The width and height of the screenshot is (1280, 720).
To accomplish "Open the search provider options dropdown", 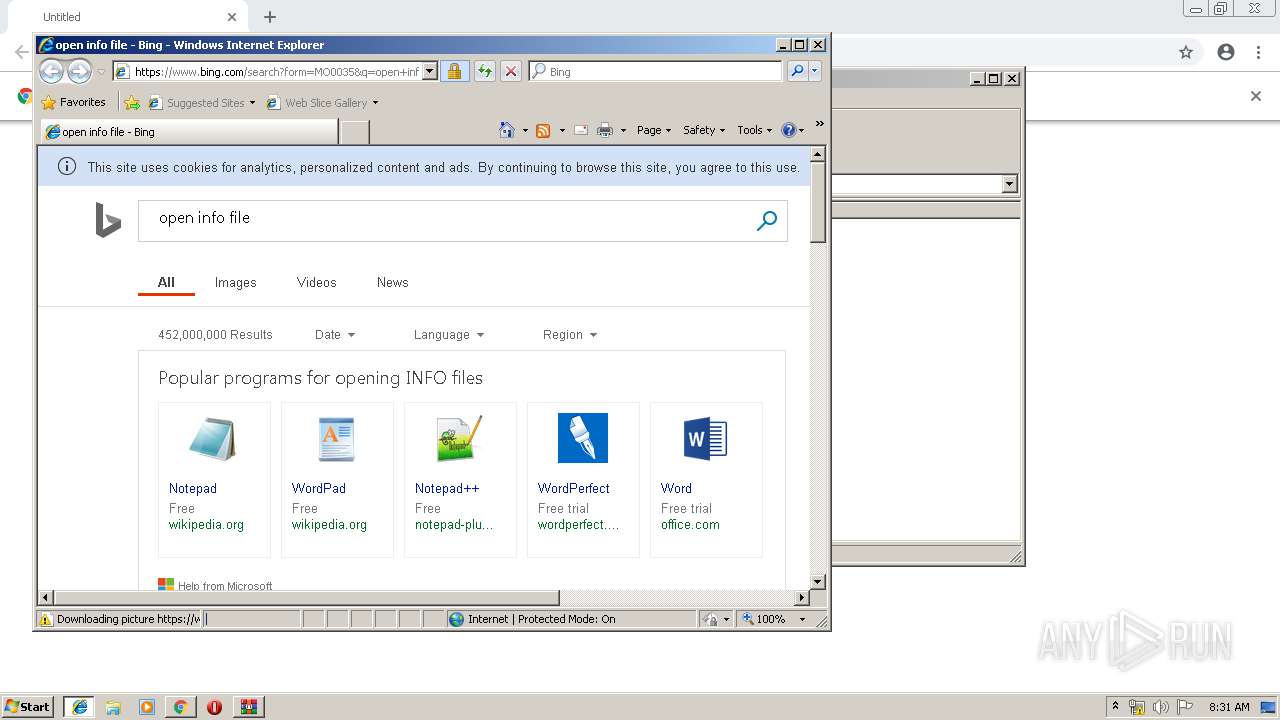I will 815,71.
